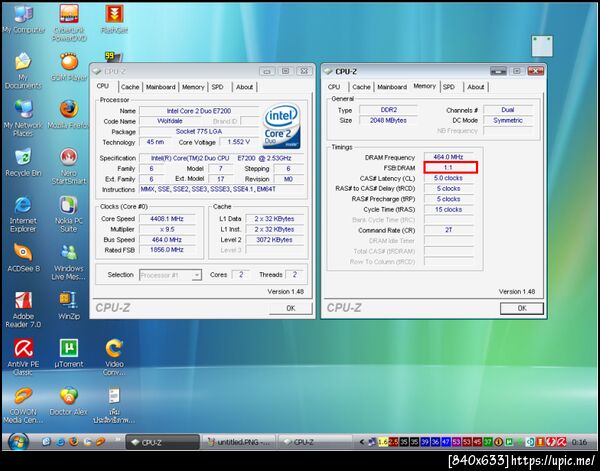Image resolution: width=600 pixels, height=471 pixels.
Task: Click the red AntiVir umbrella tray icon
Action: pos(561,442)
